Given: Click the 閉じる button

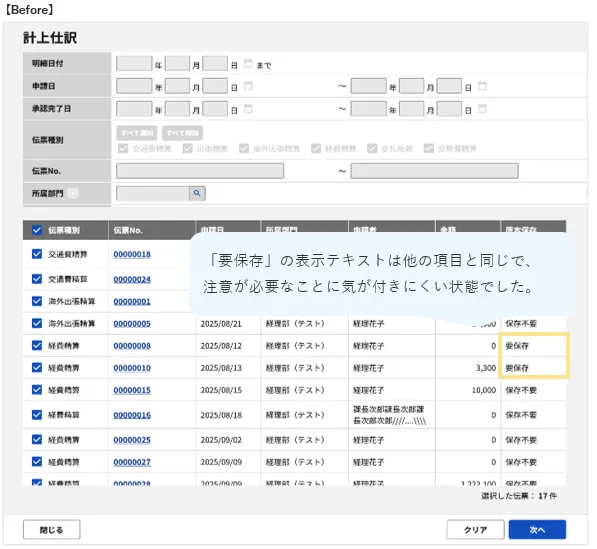Looking at the screenshot, I should (x=51, y=530).
